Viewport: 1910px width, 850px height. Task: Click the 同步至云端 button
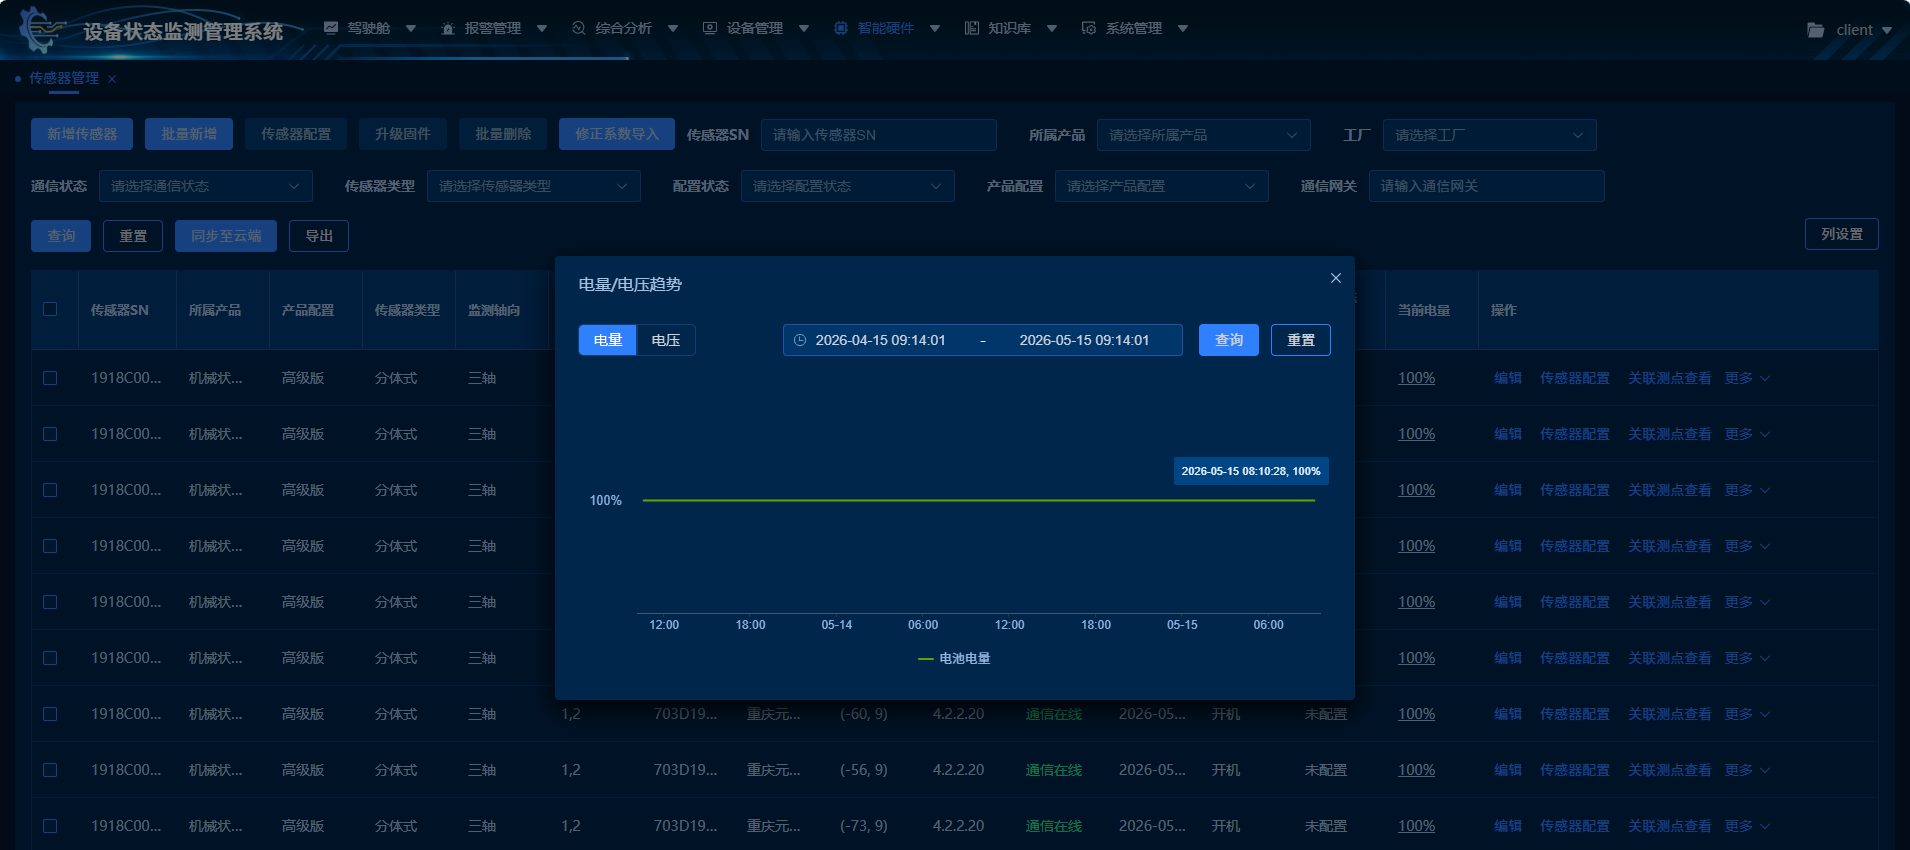point(226,236)
